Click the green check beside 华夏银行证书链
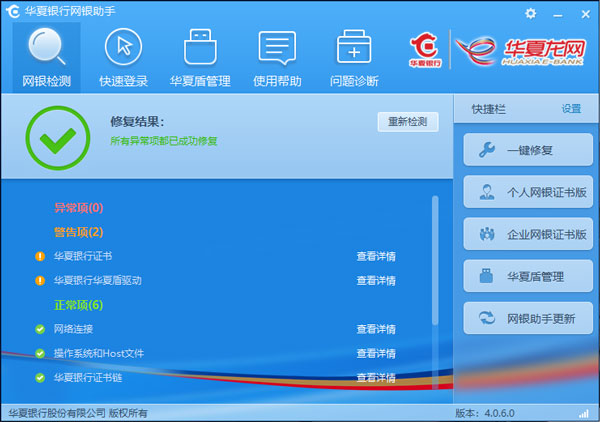 click(40, 378)
